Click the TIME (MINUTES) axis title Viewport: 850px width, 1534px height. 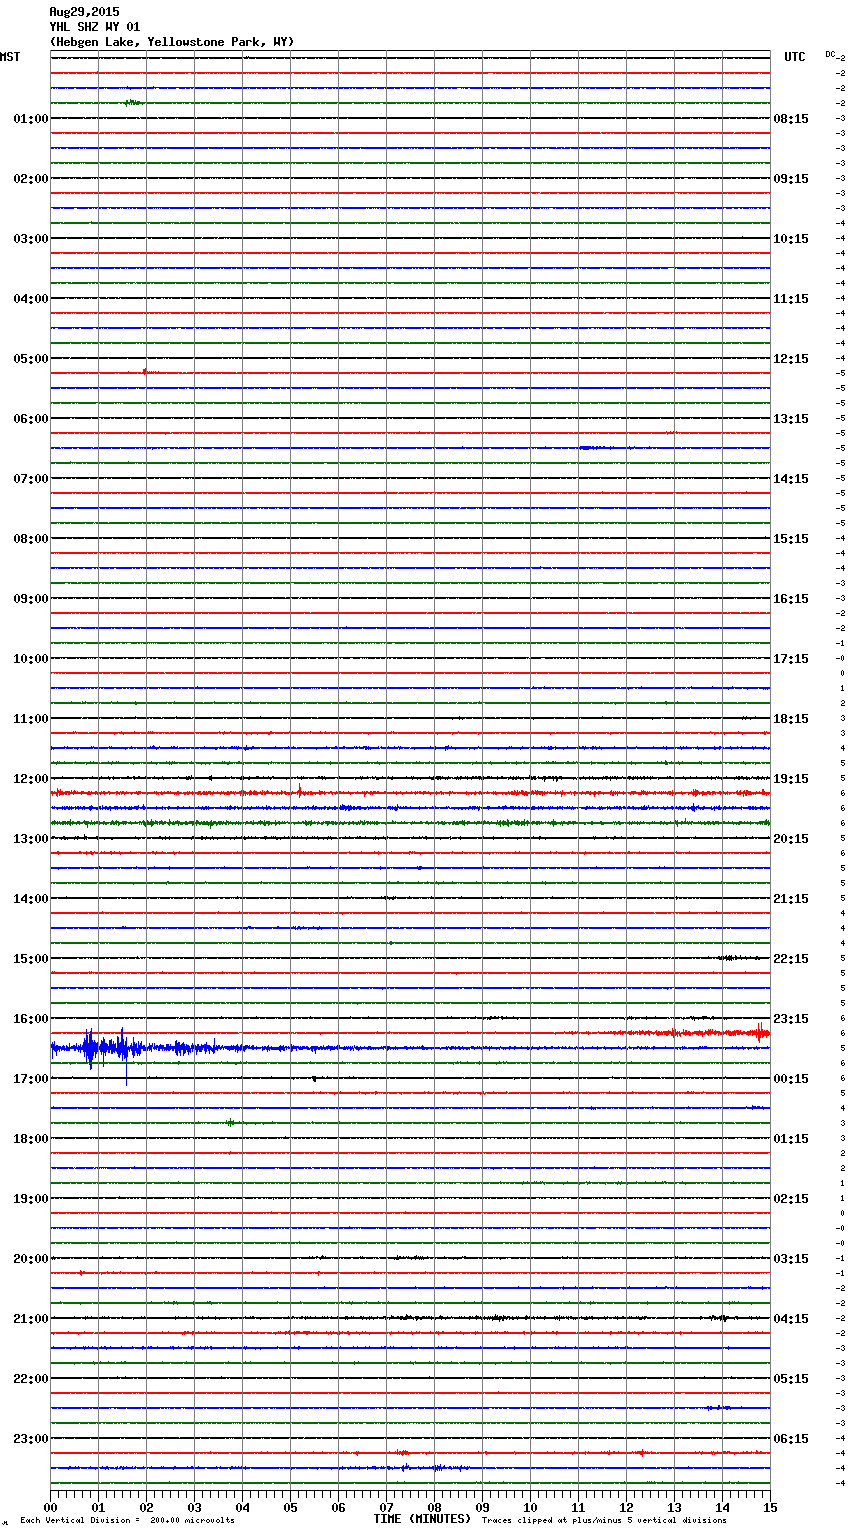(x=422, y=1519)
